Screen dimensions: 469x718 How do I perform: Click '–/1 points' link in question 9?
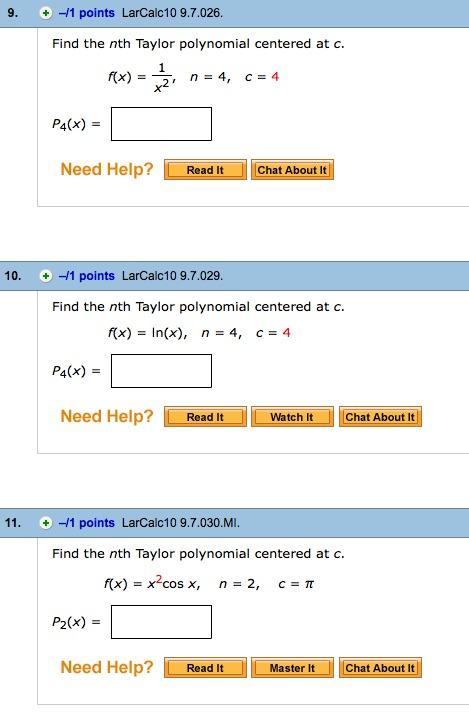(x=87, y=13)
